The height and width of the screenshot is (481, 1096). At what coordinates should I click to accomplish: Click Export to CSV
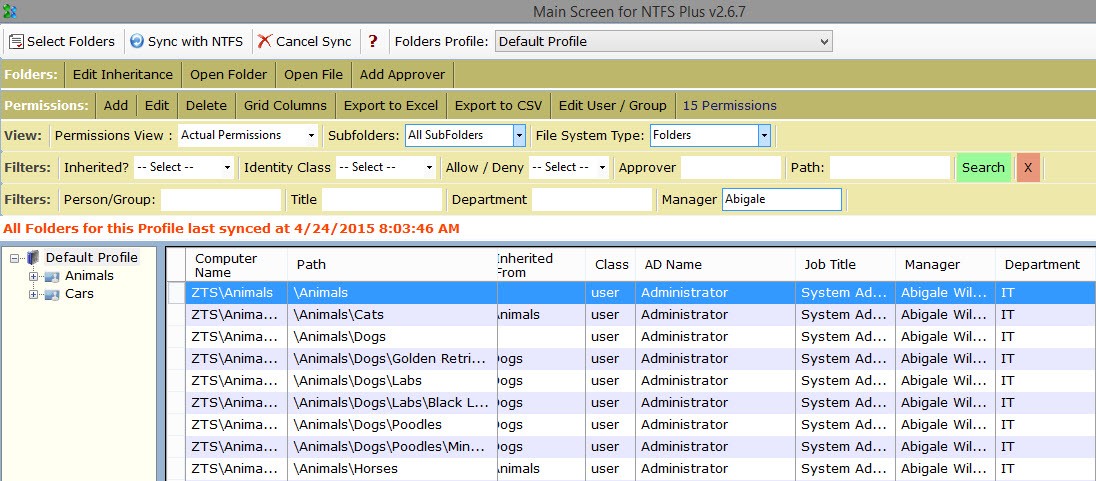pyautogui.click(x=498, y=106)
